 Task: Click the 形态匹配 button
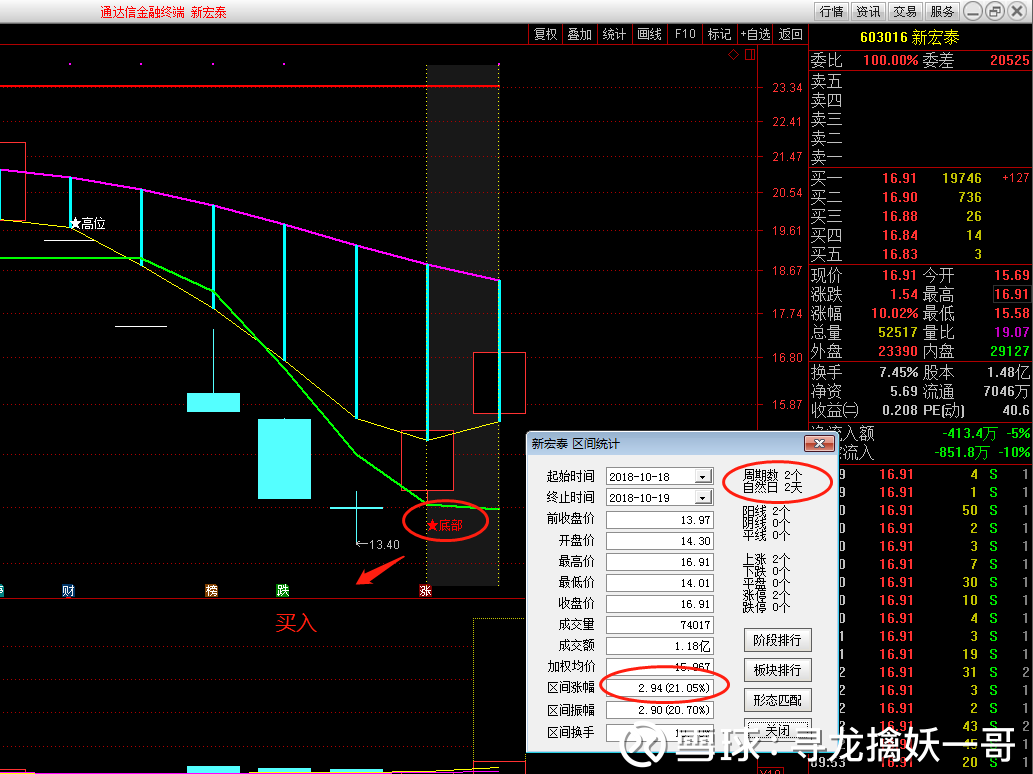[x=777, y=700]
